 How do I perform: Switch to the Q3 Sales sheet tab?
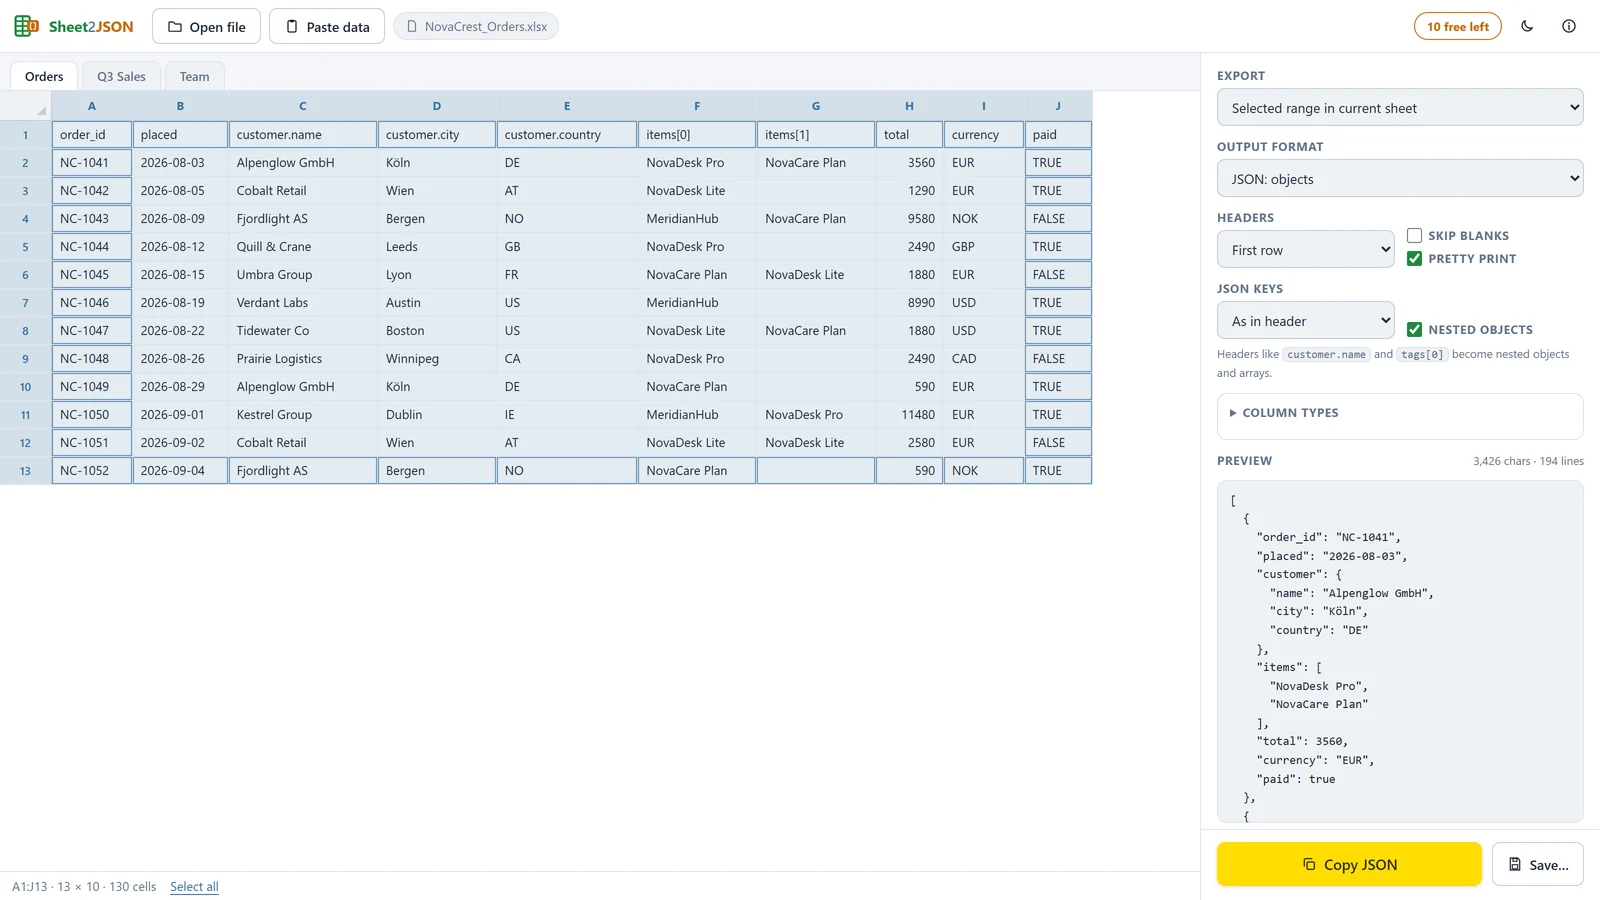click(121, 76)
